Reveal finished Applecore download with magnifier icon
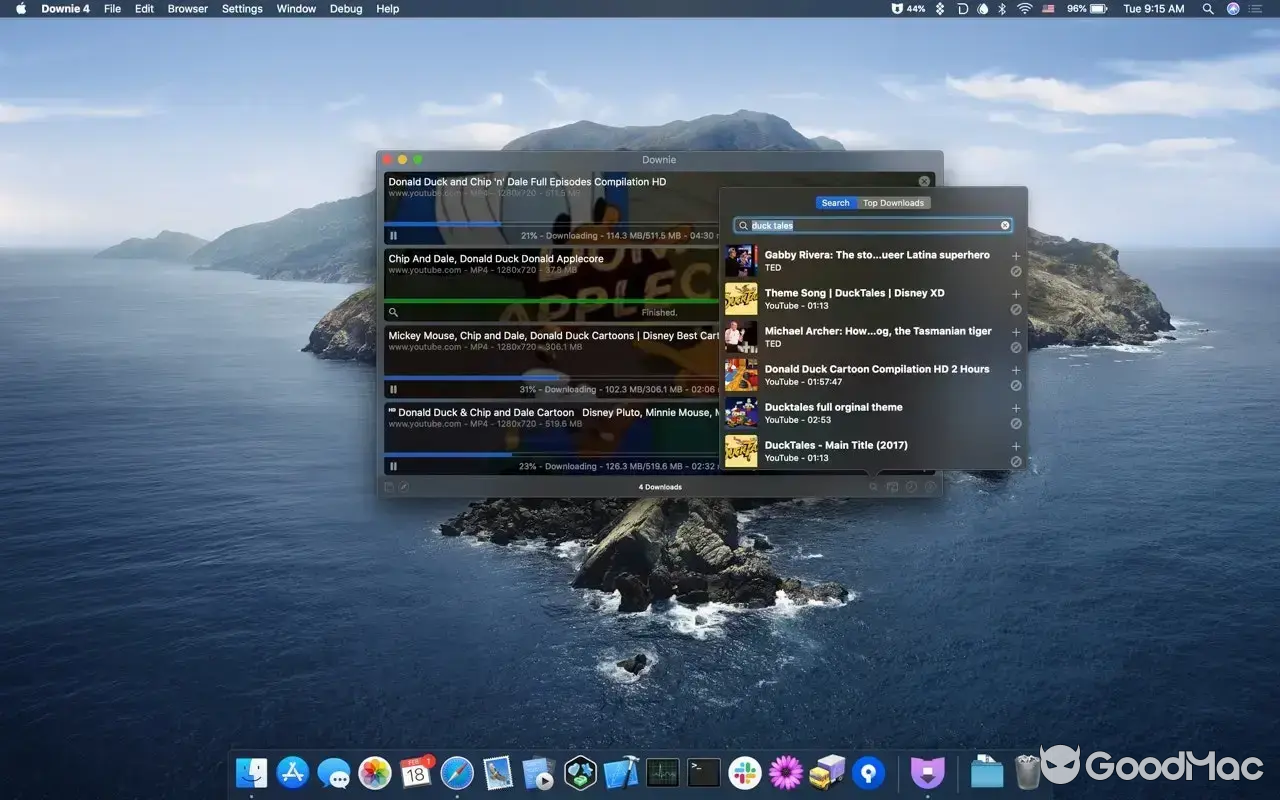1280x800 pixels. [393, 313]
